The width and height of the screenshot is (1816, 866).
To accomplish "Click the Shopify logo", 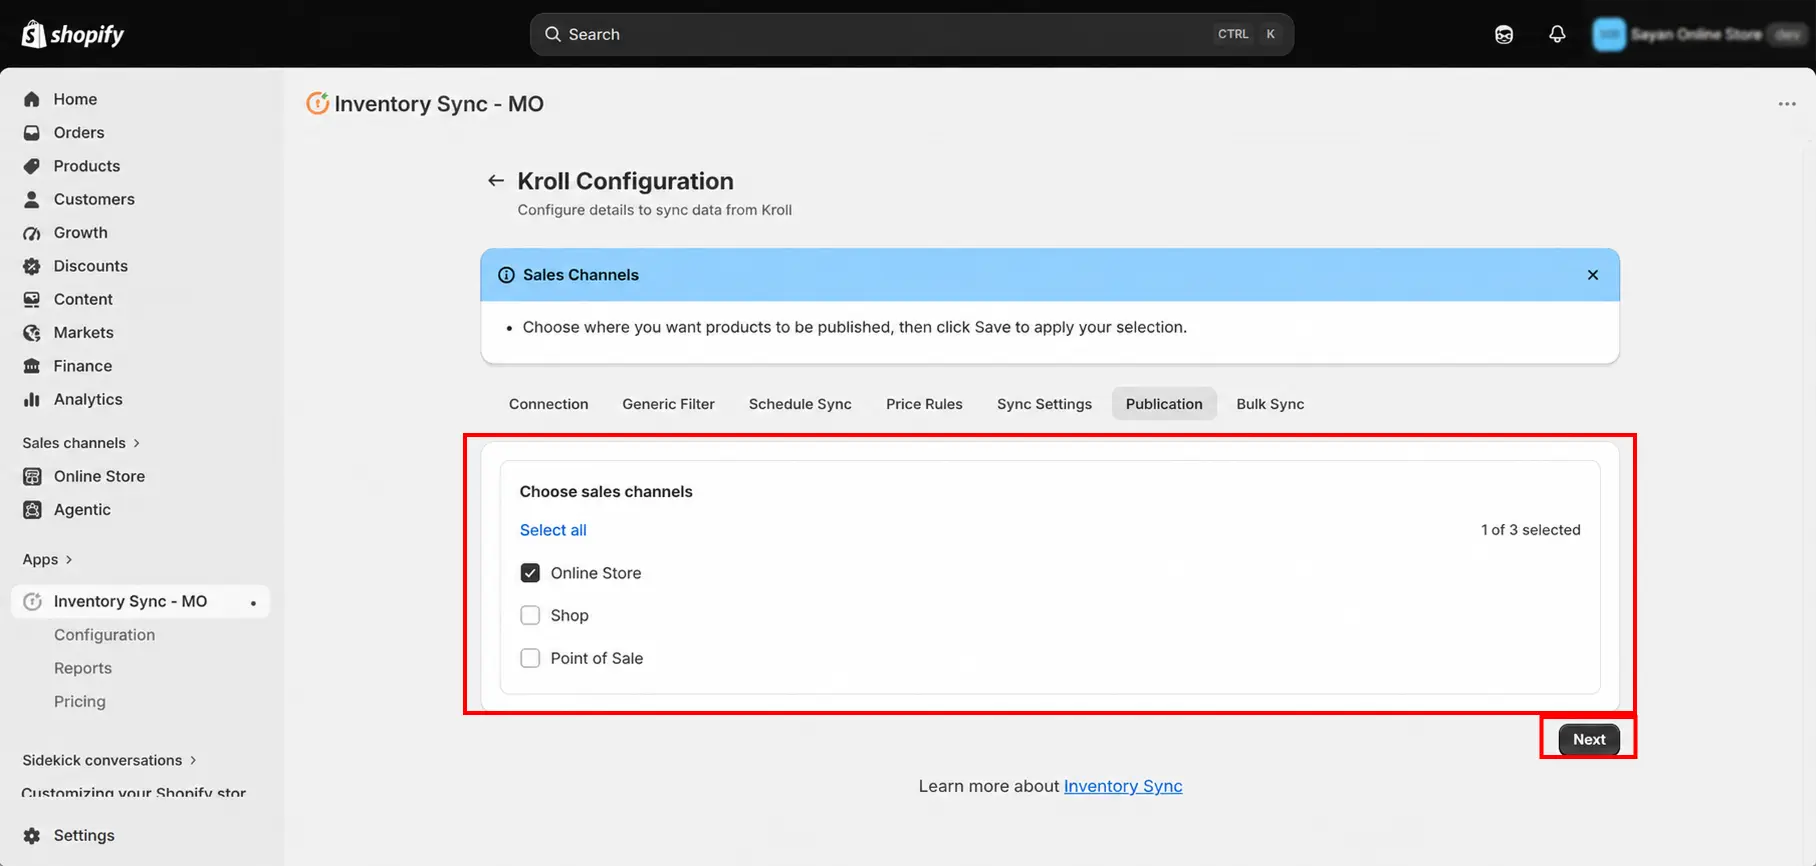I will 73,34.
